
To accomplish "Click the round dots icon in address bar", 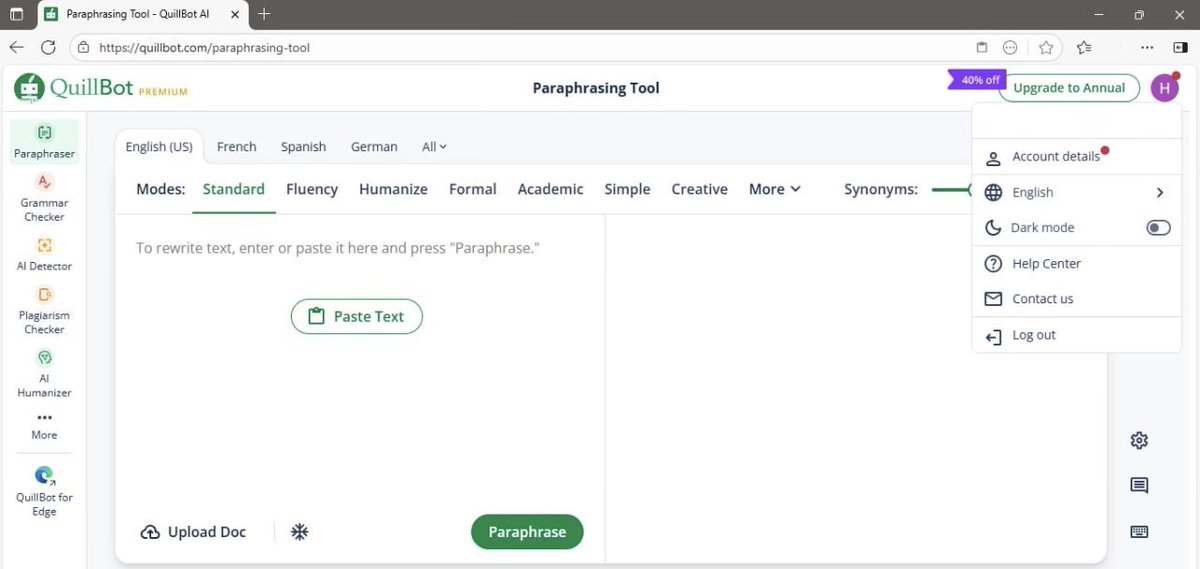I will (x=1010, y=47).
